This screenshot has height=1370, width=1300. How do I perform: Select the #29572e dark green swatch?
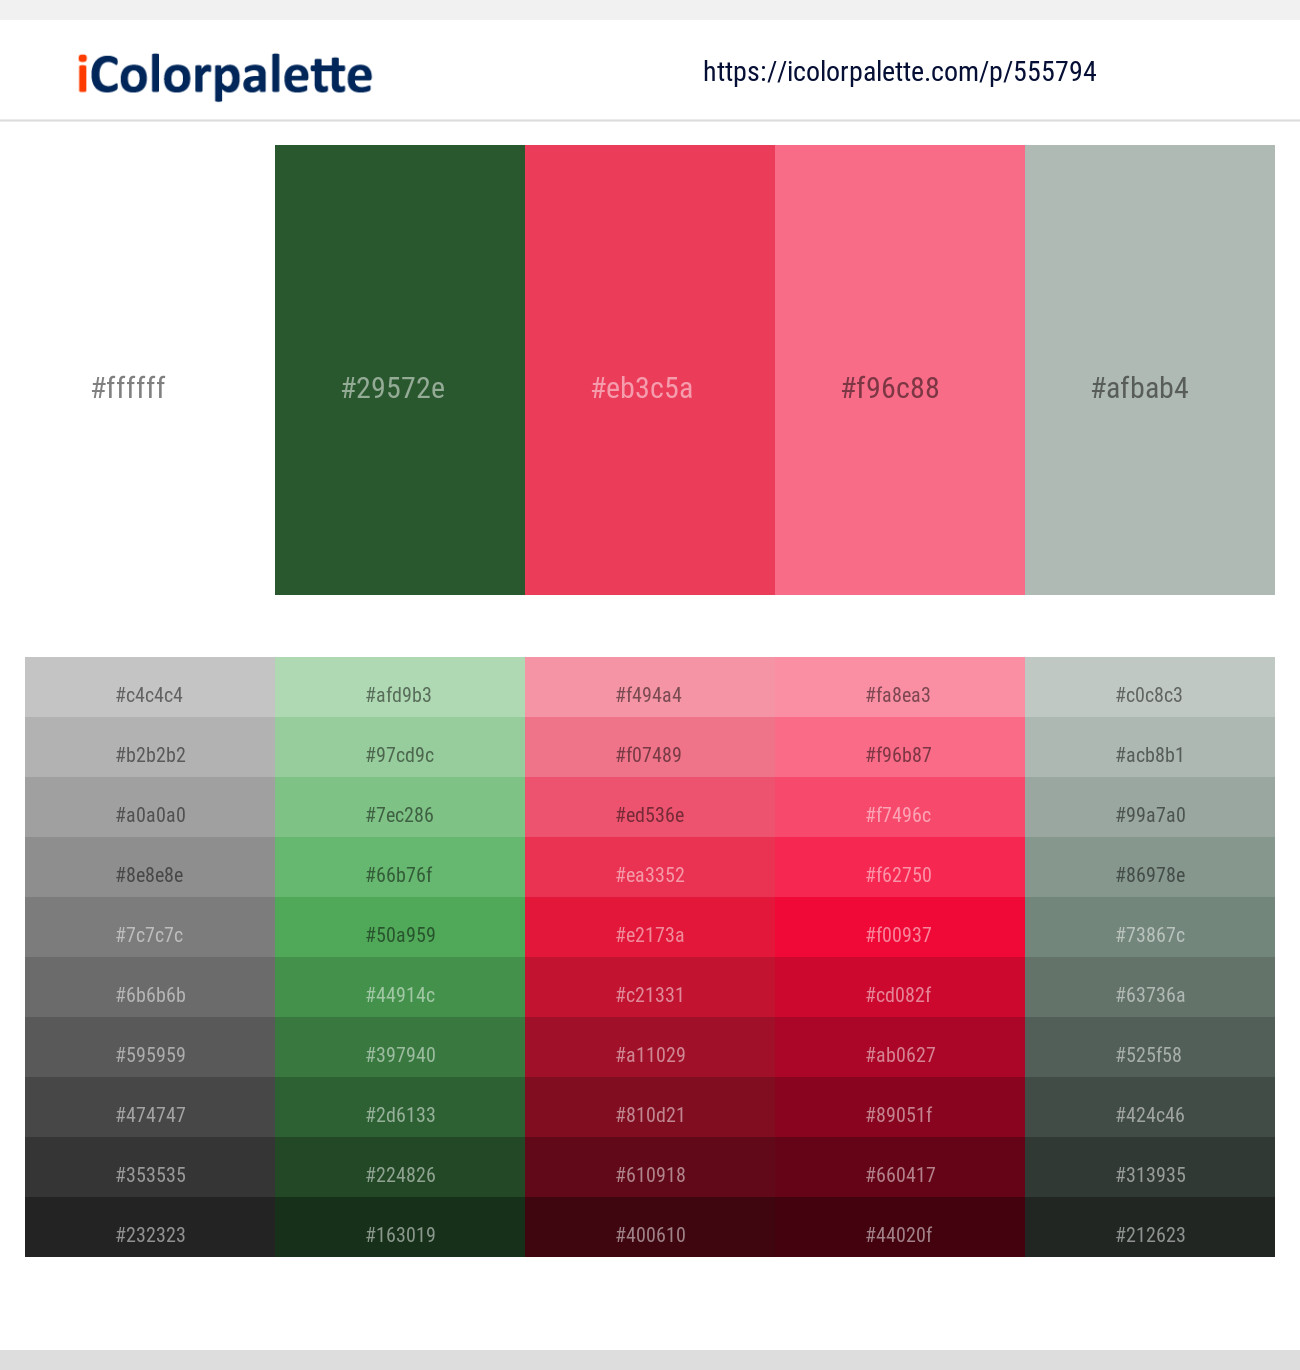coord(400,370)
